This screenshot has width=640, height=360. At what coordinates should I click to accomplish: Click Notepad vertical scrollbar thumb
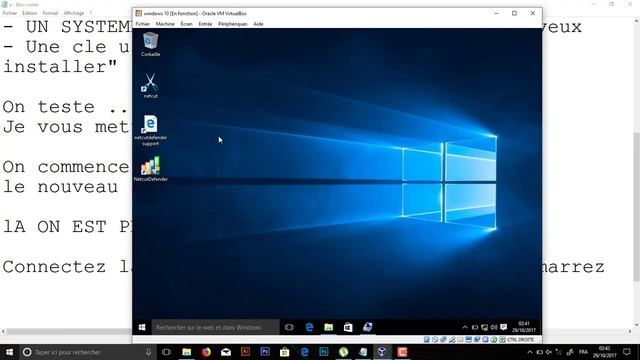(x=636, y=207)
